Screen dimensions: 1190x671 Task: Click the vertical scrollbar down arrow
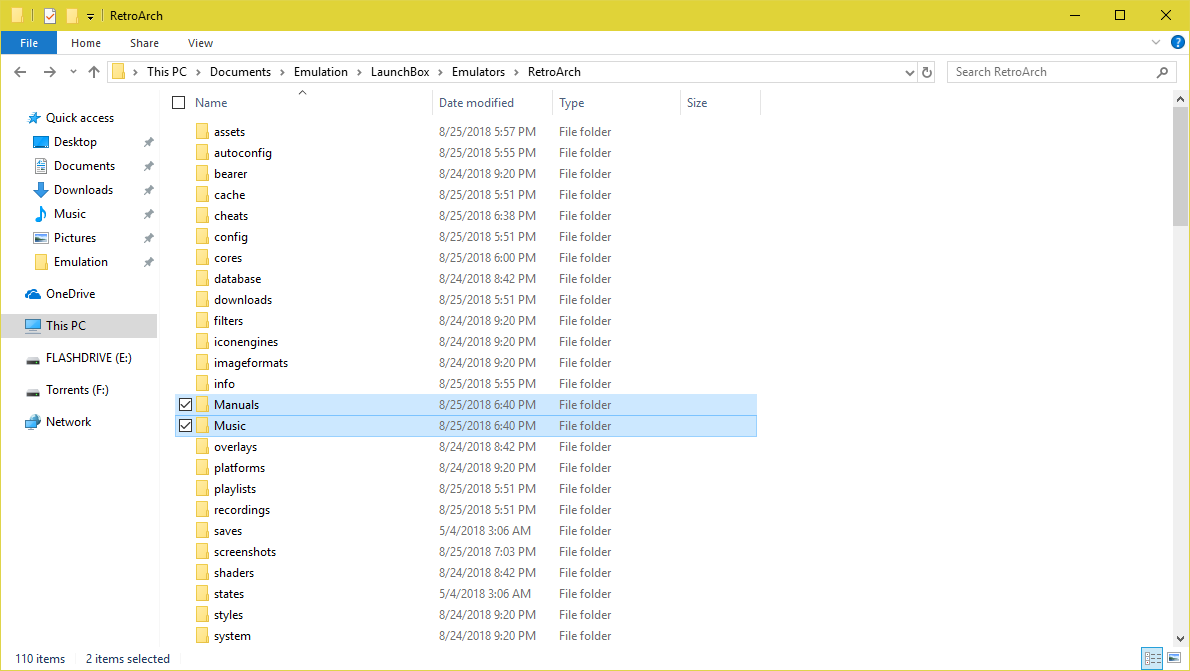pyautogui.click(x=1180, y=639)
